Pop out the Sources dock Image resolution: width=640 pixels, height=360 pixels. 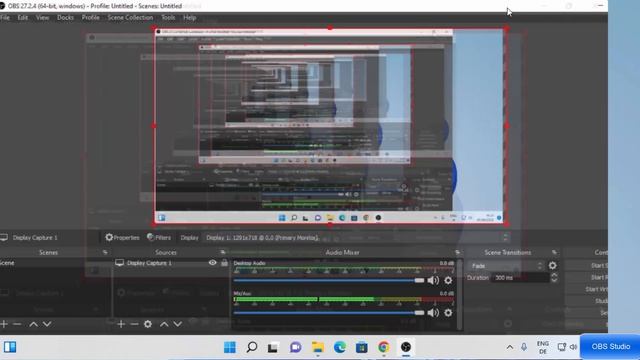[x=222, y=252]
